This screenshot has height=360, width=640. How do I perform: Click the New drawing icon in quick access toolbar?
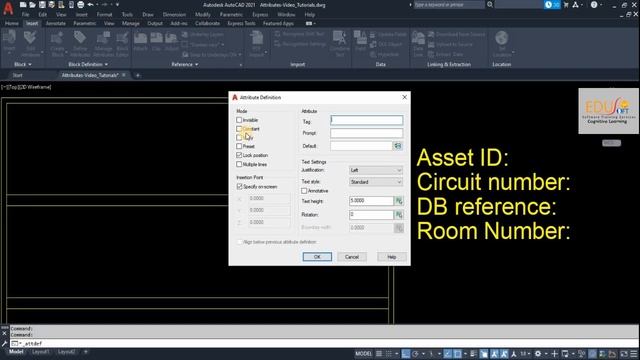pyautogui.click(x=23, y=5)
